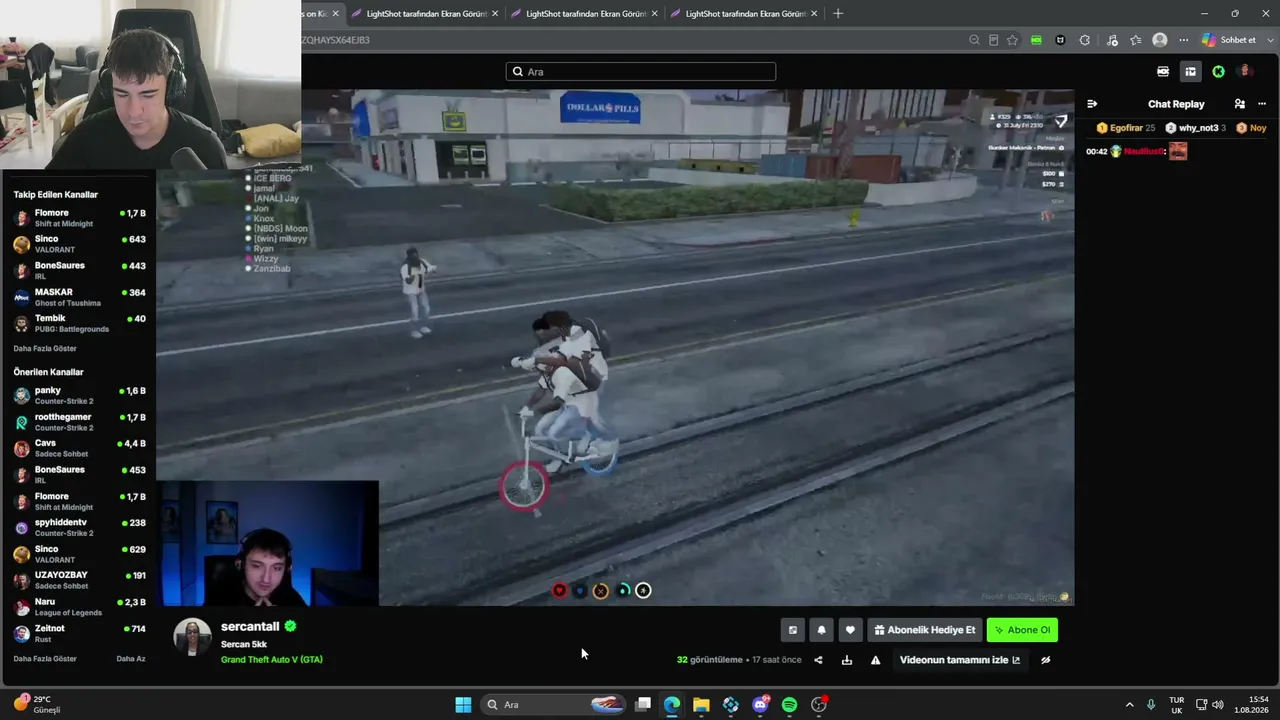Click the Abonelik Hediye Et button
The width and height of the screenshot is (1280, 720).
point(924,630)
